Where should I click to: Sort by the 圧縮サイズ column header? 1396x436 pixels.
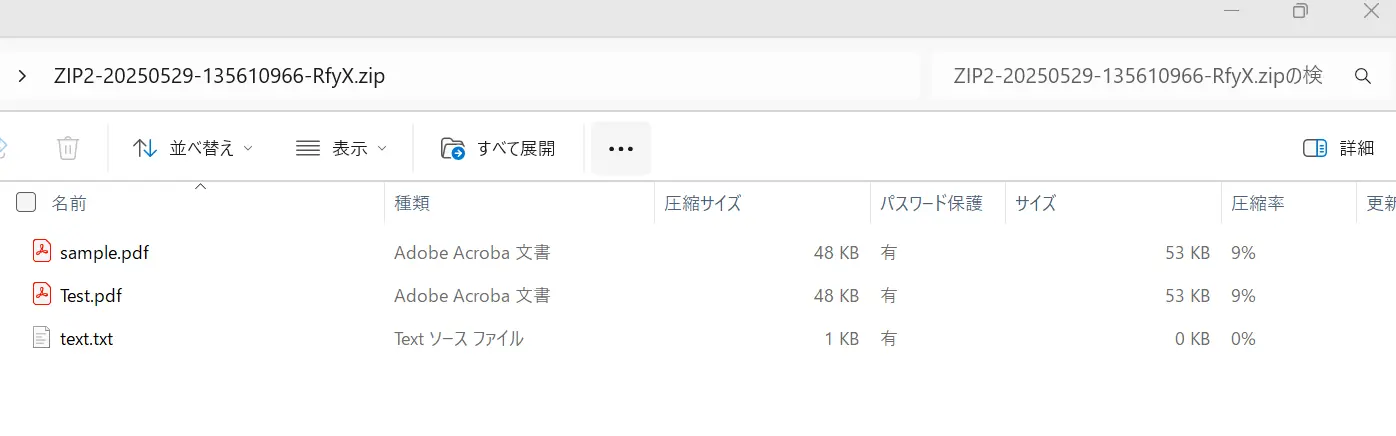tap(703, 203)
